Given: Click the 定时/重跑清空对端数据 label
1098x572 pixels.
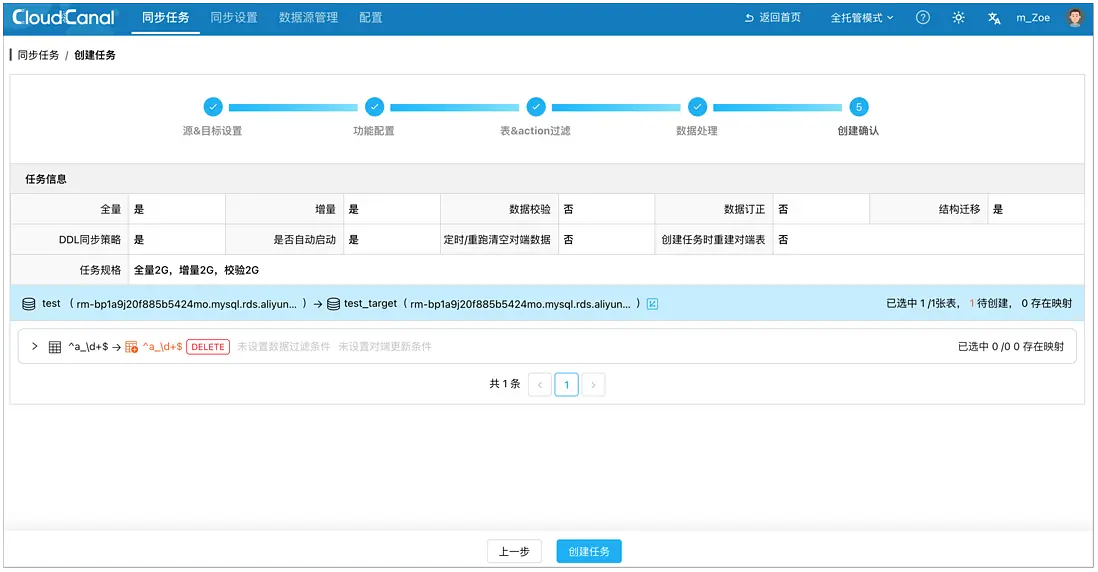Looking at the screenshot, I should point(497,240).
